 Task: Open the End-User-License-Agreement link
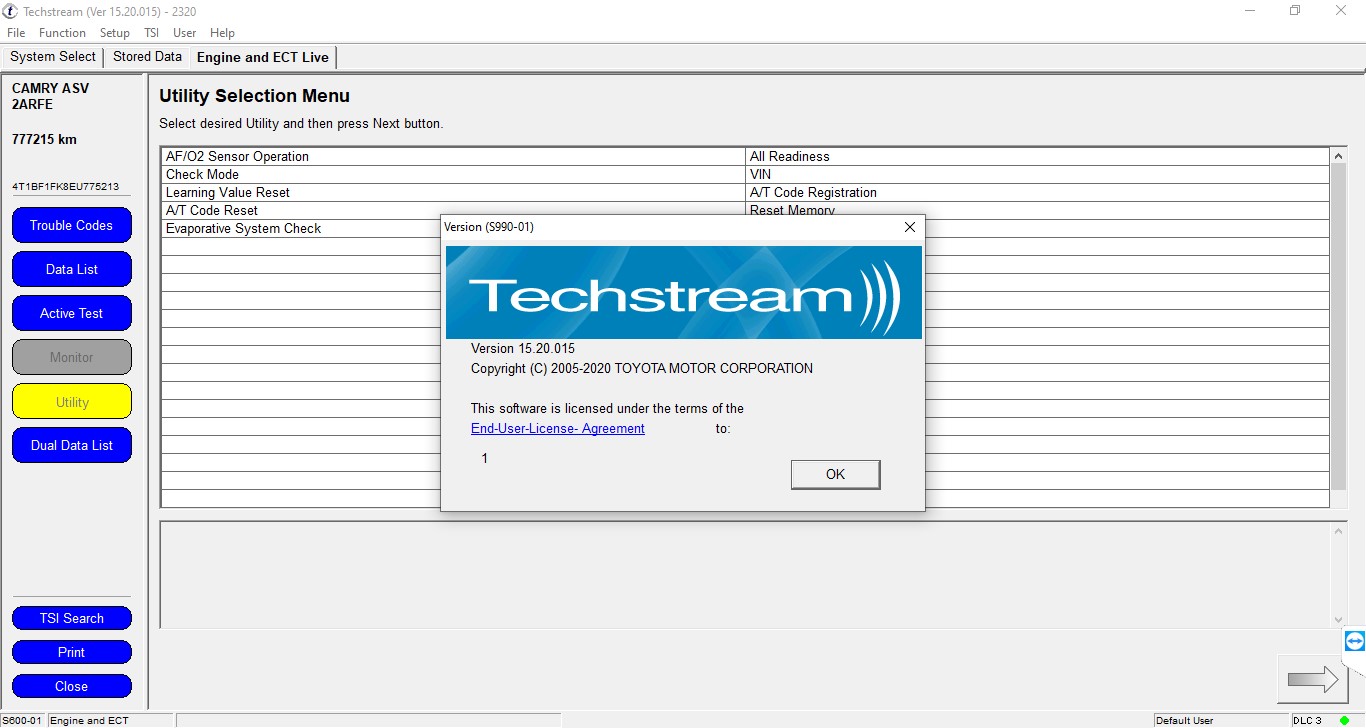558,428
